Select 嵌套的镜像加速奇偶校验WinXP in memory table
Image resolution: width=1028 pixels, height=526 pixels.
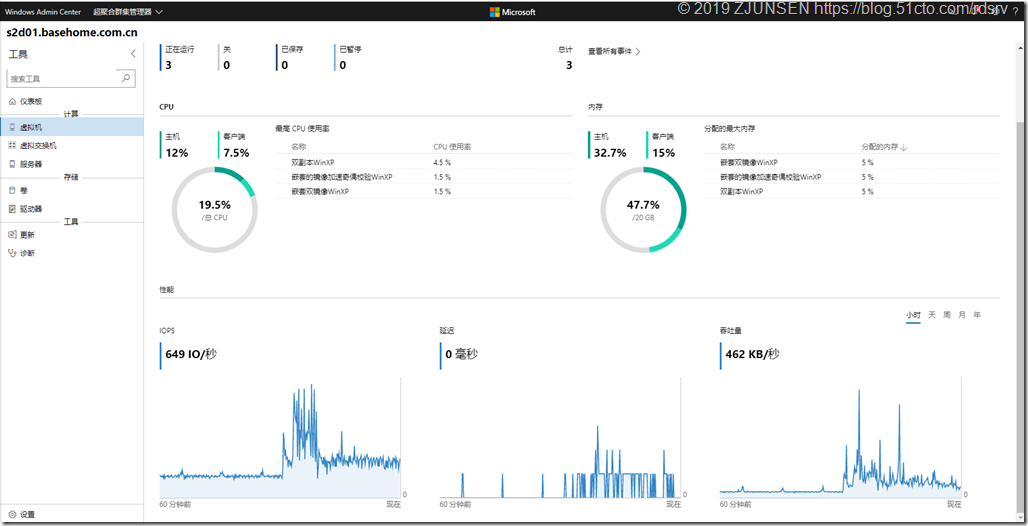point(851,177)
